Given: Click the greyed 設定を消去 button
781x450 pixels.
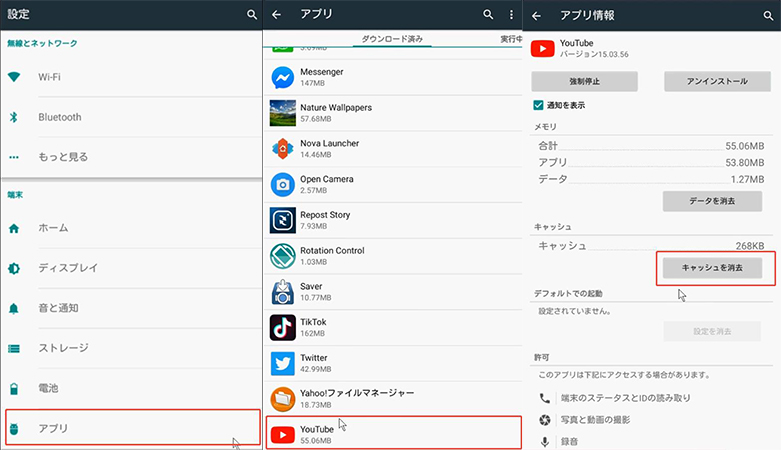Looking at the screenshot, I should coord(712,331).
